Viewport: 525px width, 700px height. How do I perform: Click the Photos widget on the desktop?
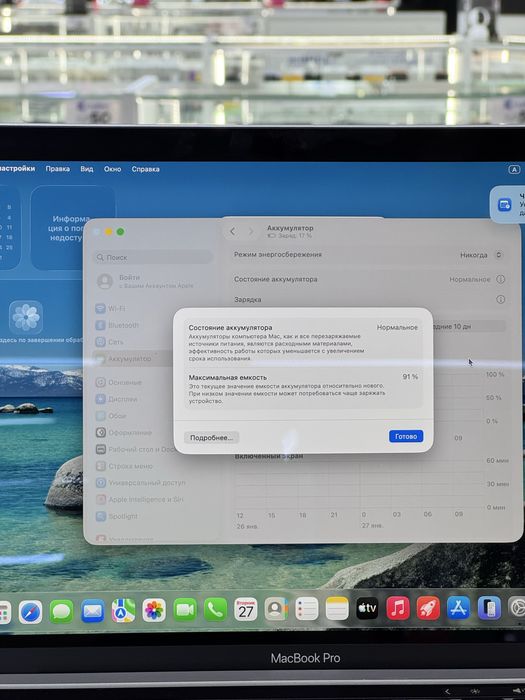point(26,317)
